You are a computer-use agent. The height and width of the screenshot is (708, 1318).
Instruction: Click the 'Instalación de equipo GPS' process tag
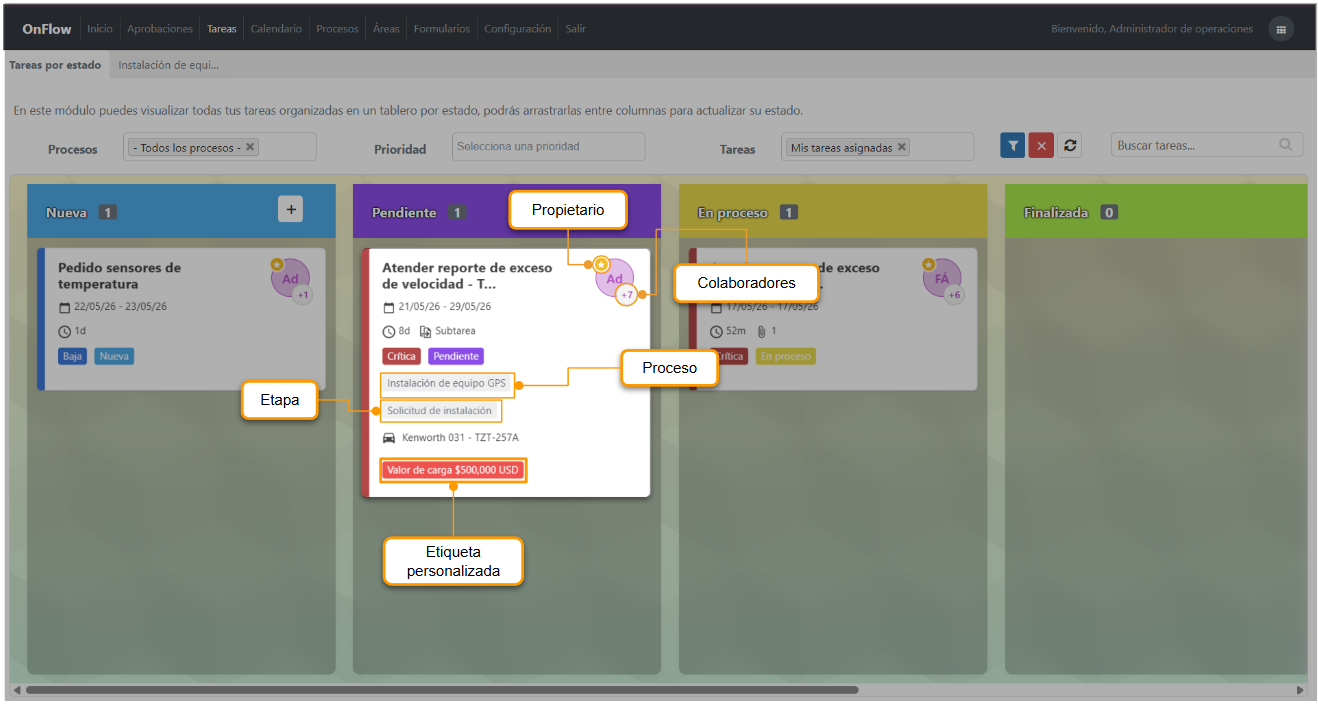447,383
